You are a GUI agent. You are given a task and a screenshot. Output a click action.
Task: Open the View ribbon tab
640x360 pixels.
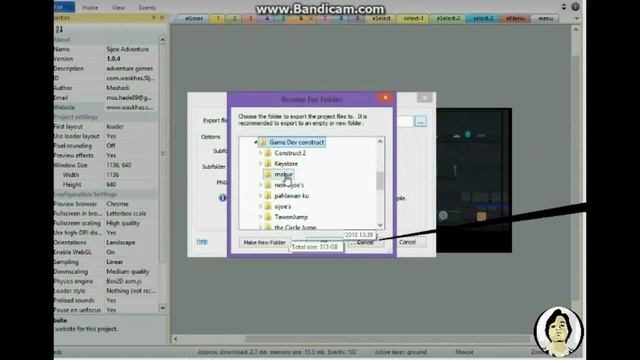118,8
